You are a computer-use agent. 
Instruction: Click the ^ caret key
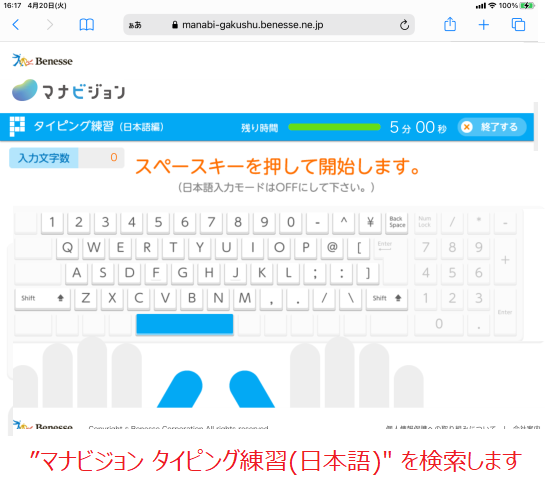click(344, 222)
